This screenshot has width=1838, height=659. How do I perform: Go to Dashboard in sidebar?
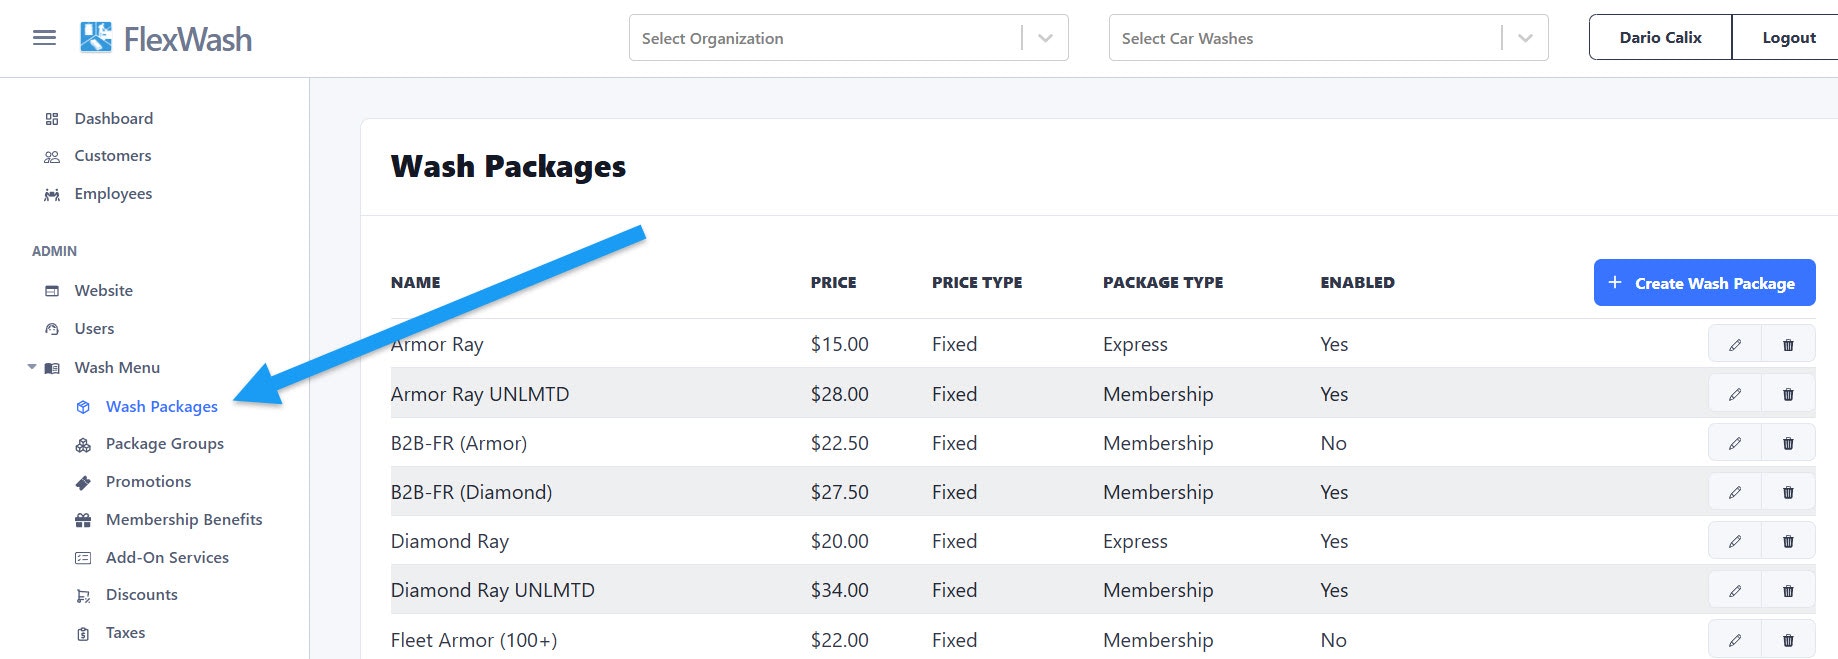pos(114,118)
